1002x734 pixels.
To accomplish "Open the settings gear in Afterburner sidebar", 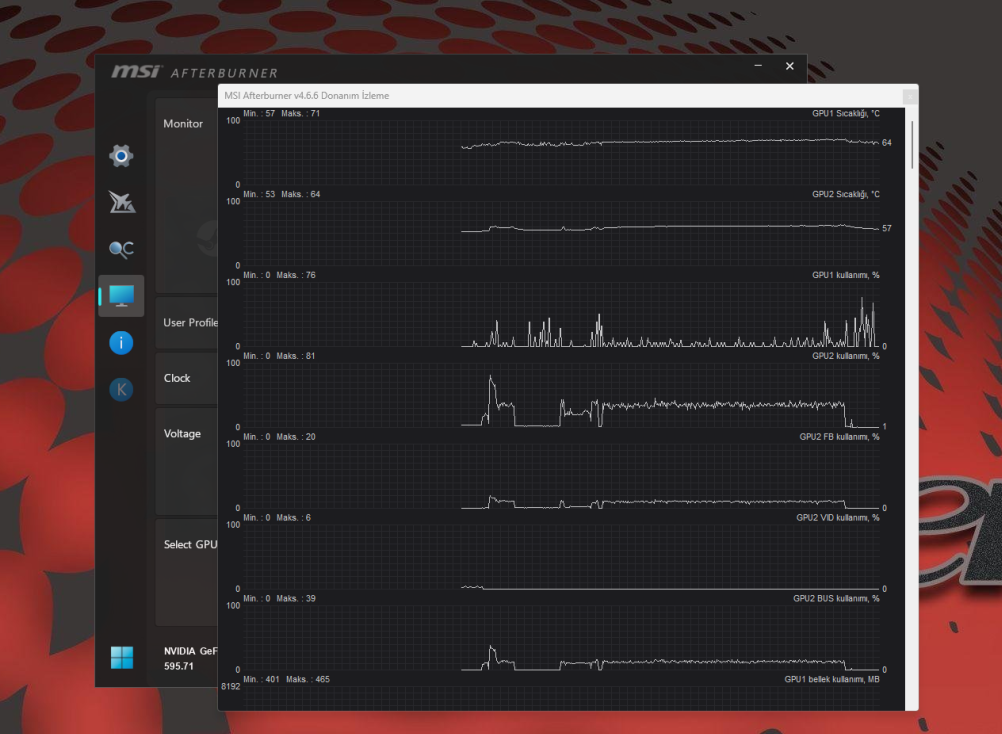I will [121, 155].
